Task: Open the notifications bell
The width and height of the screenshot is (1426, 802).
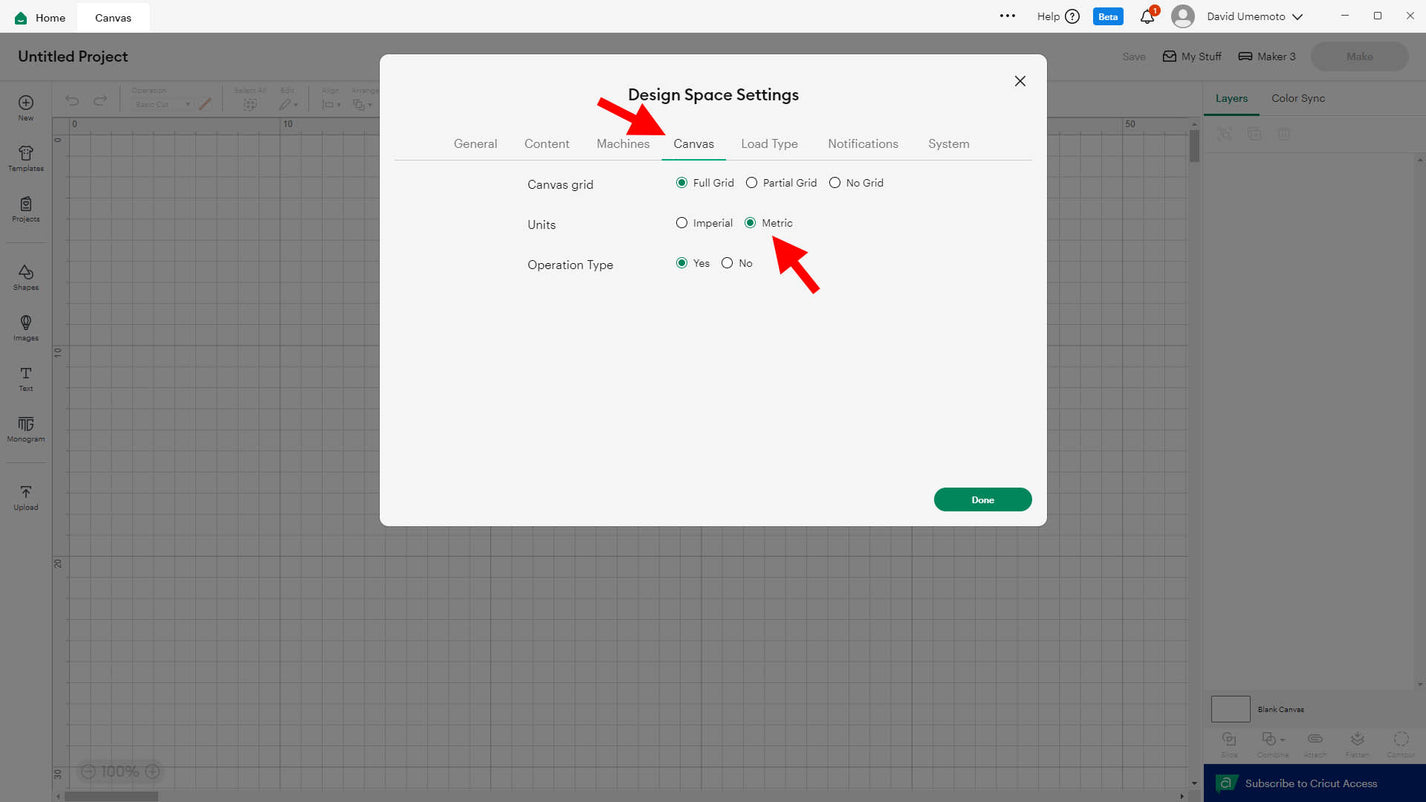Action: pos(1147,17)
